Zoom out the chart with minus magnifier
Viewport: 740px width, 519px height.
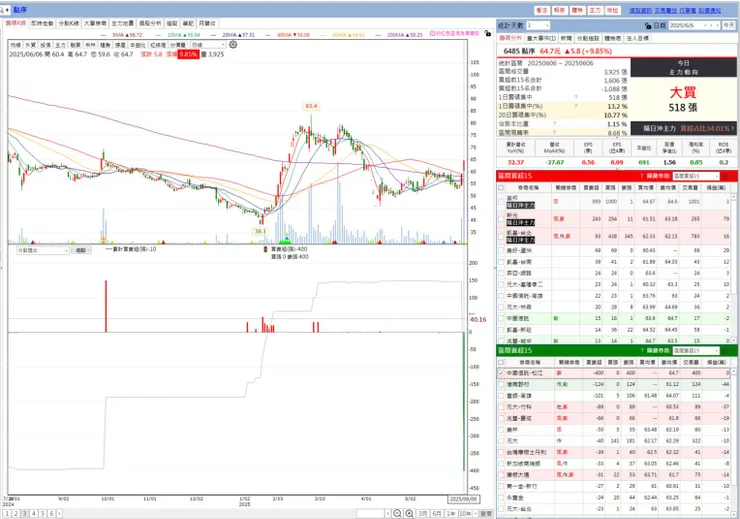397,513
